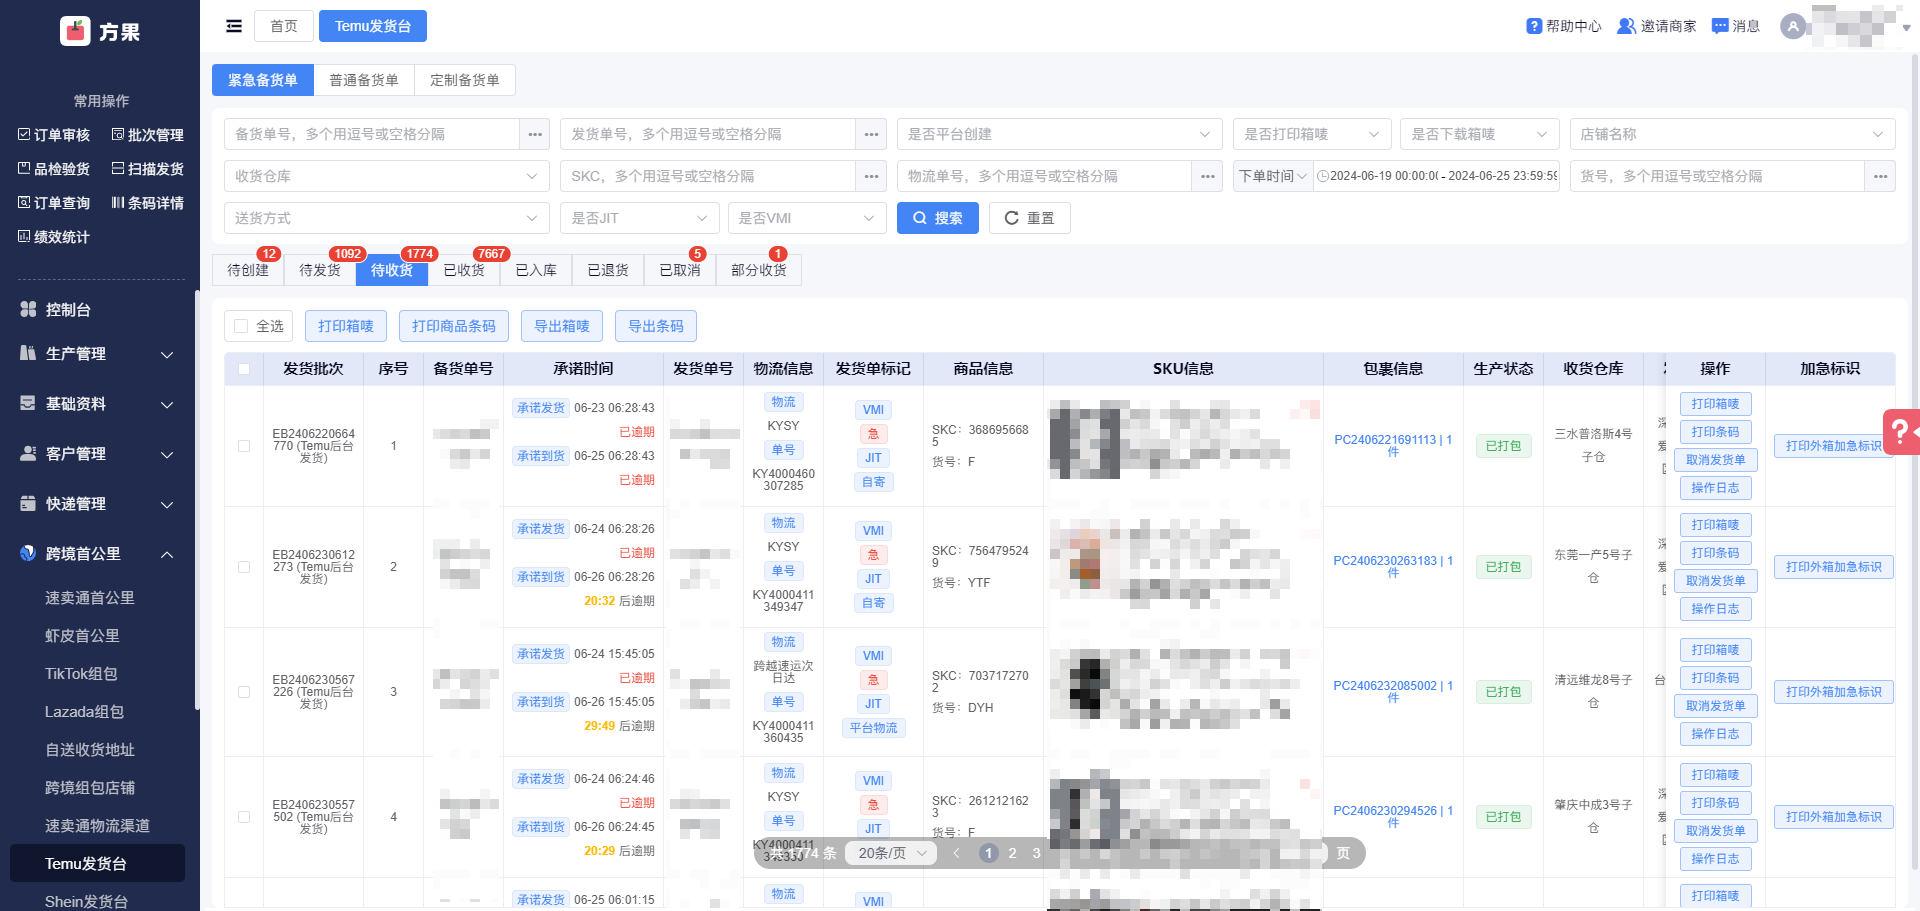Expand the 快递管理 sidebar menu
The image size is (1920, 911).
[x=98, y=504]
